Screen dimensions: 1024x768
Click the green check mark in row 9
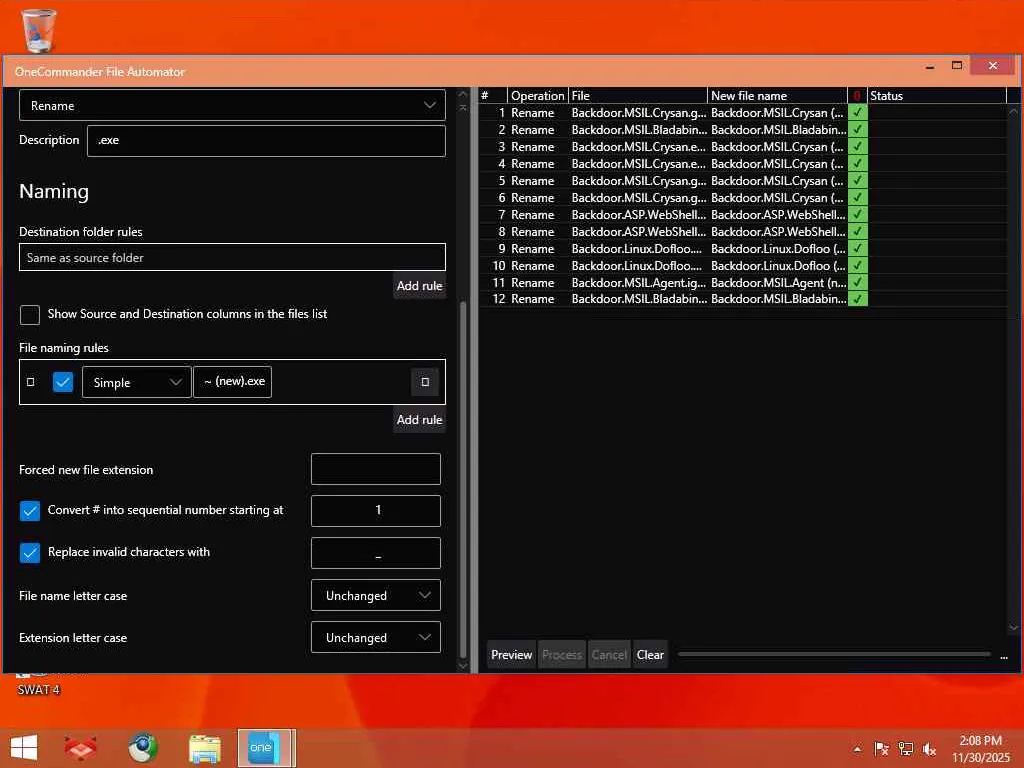(857, 248)
